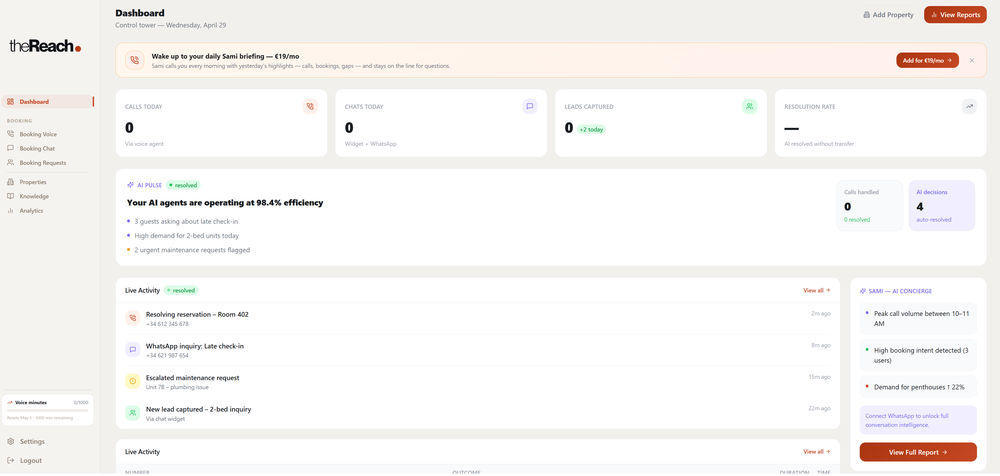Click the Booking Chat bubble icon
Screen dimensions: 1000x476
[10, 149]
